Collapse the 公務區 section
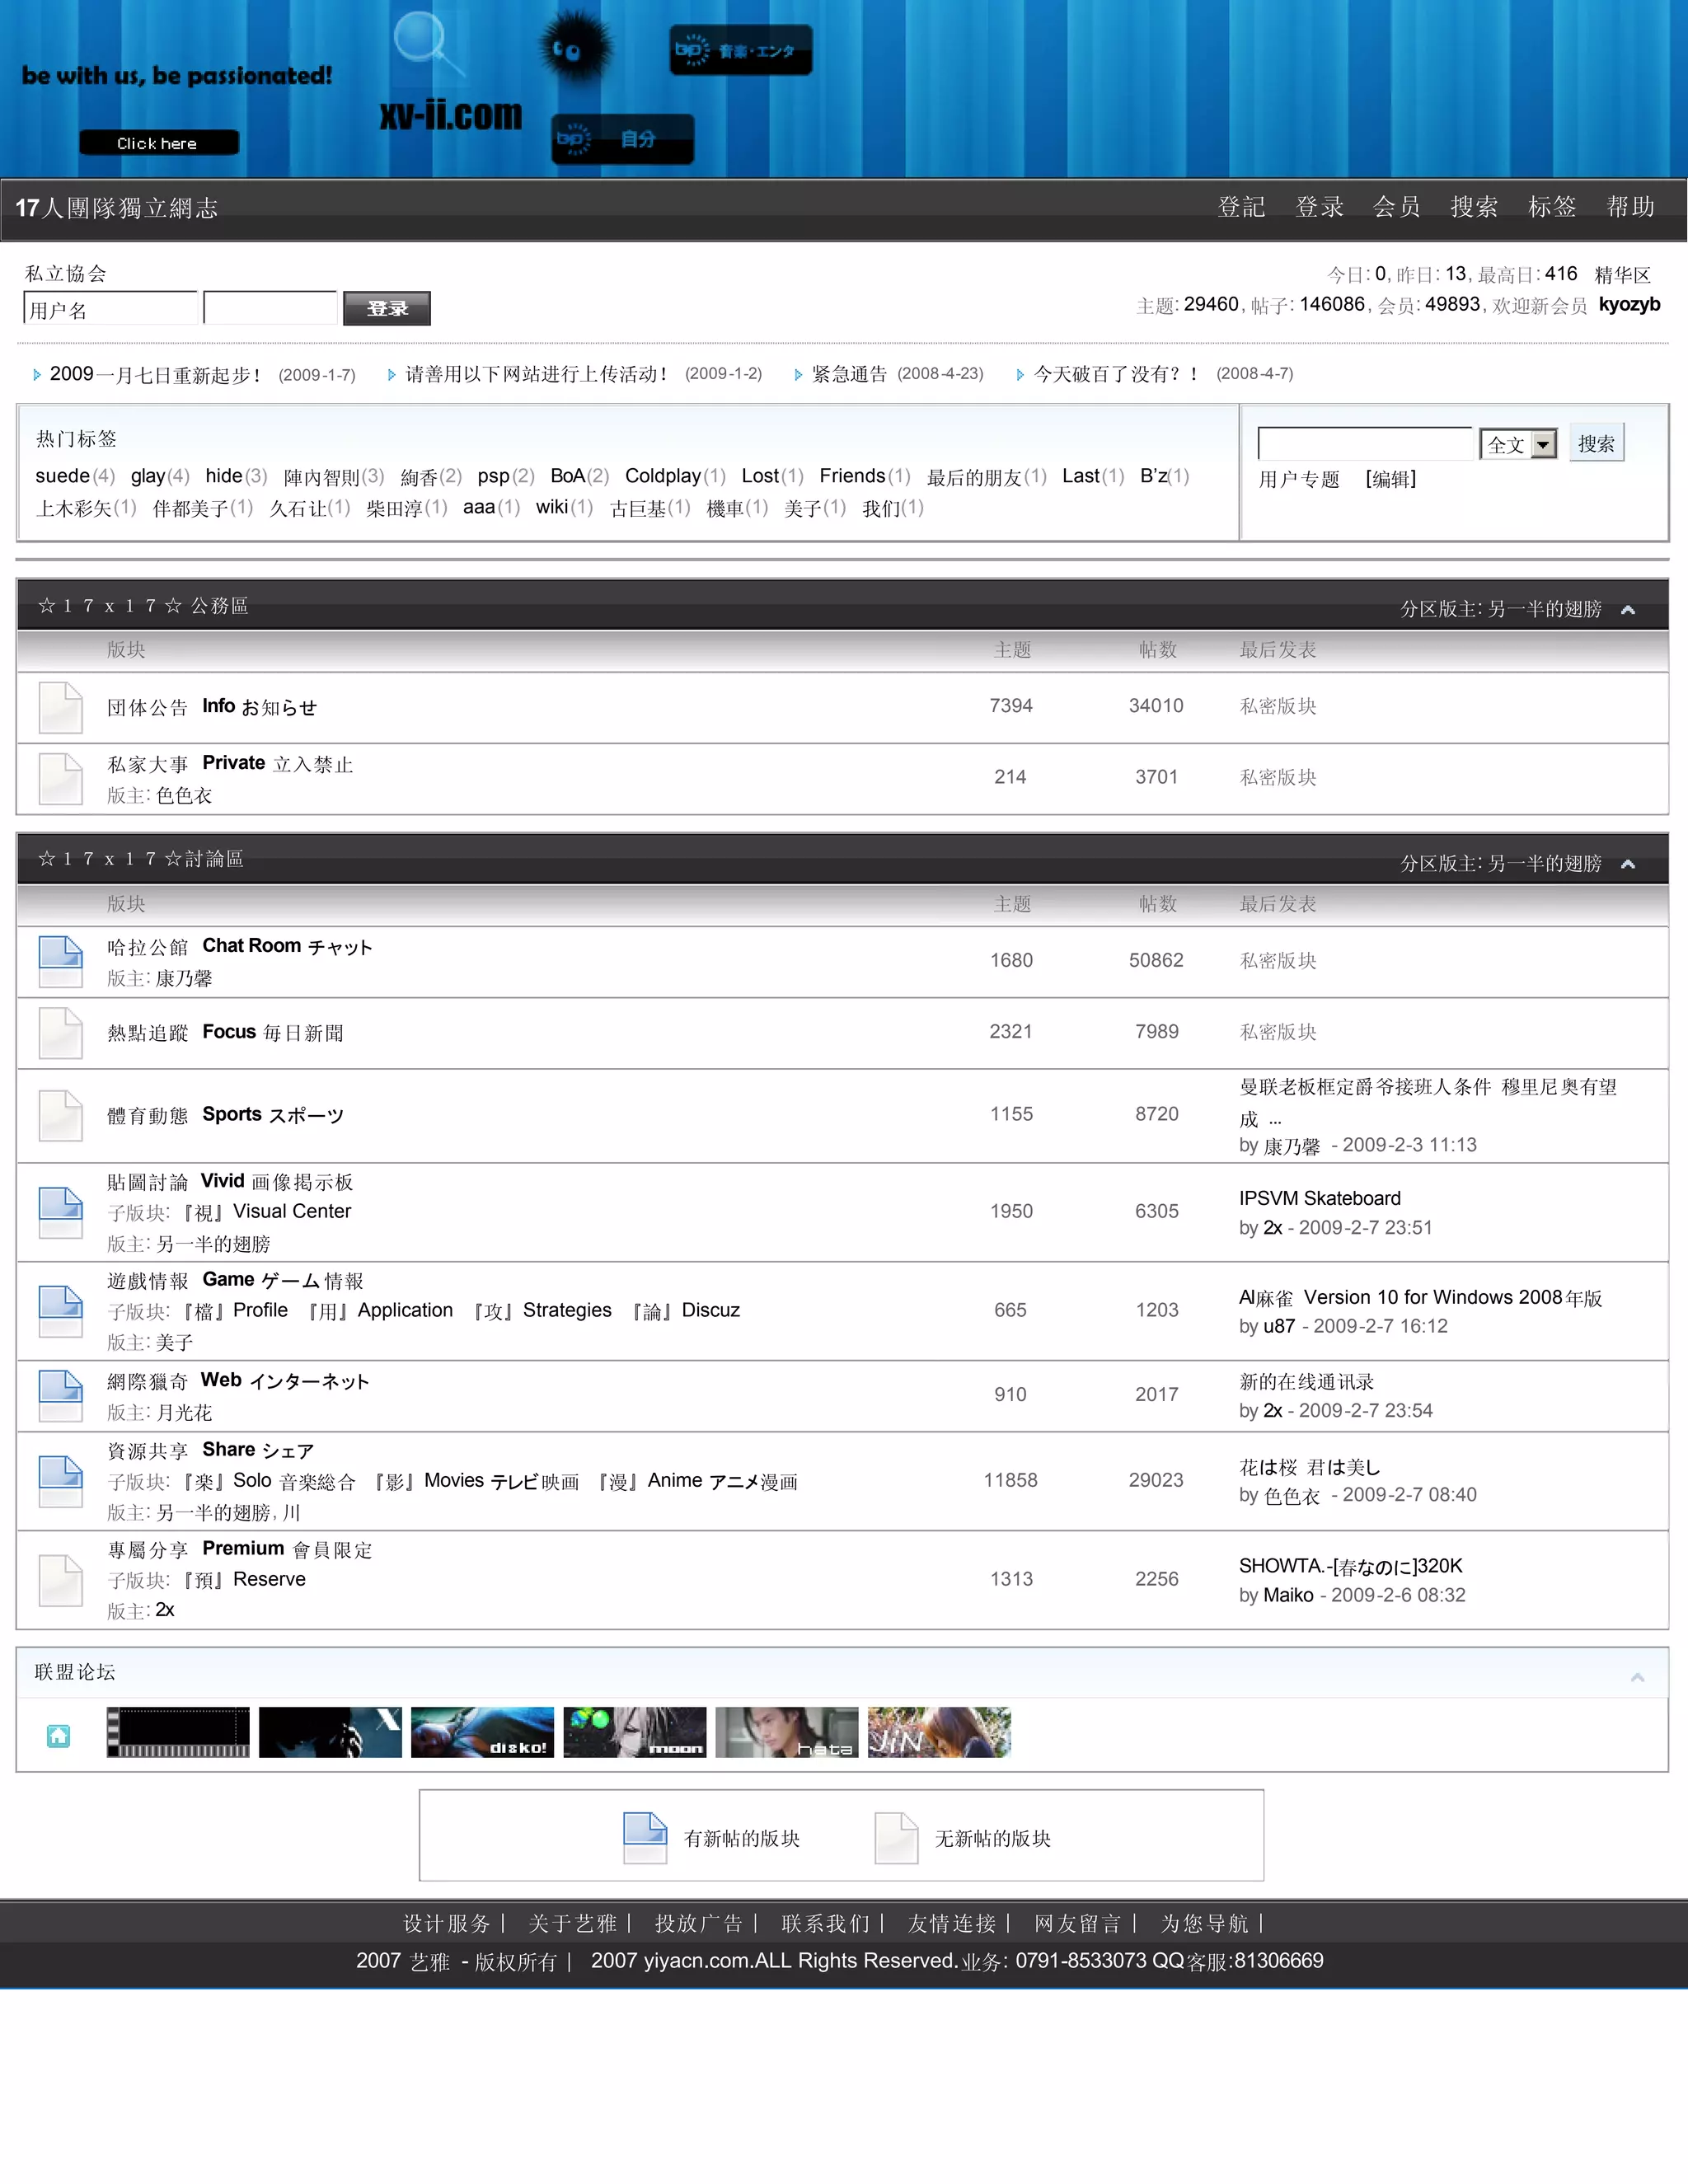1688x2184 pixels. click(x=1627, y=609)
